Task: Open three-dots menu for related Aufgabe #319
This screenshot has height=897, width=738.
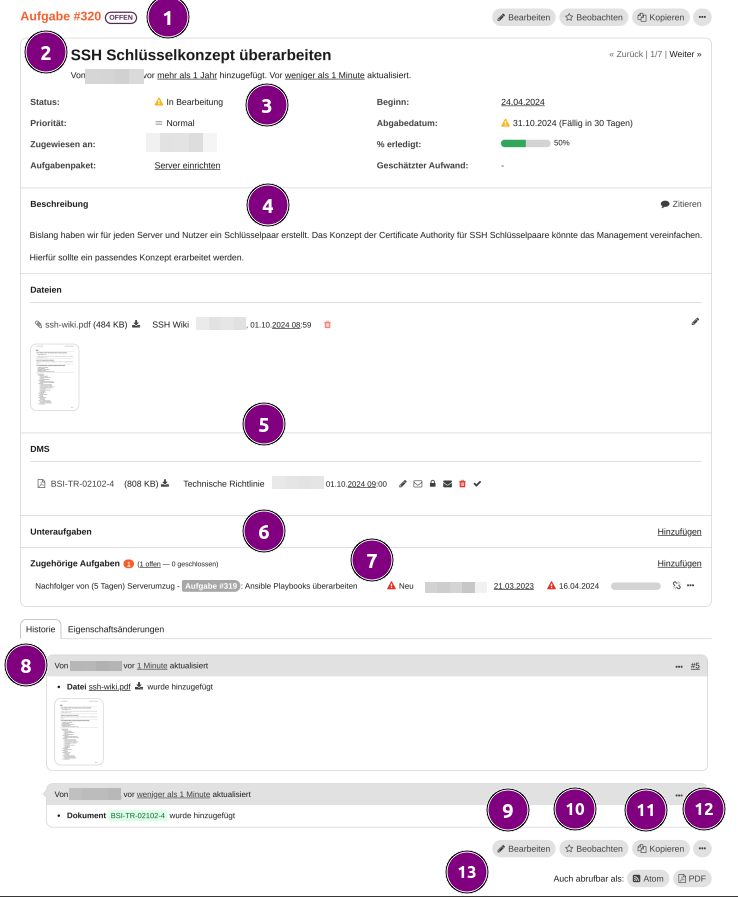Action: pos(690,586)
